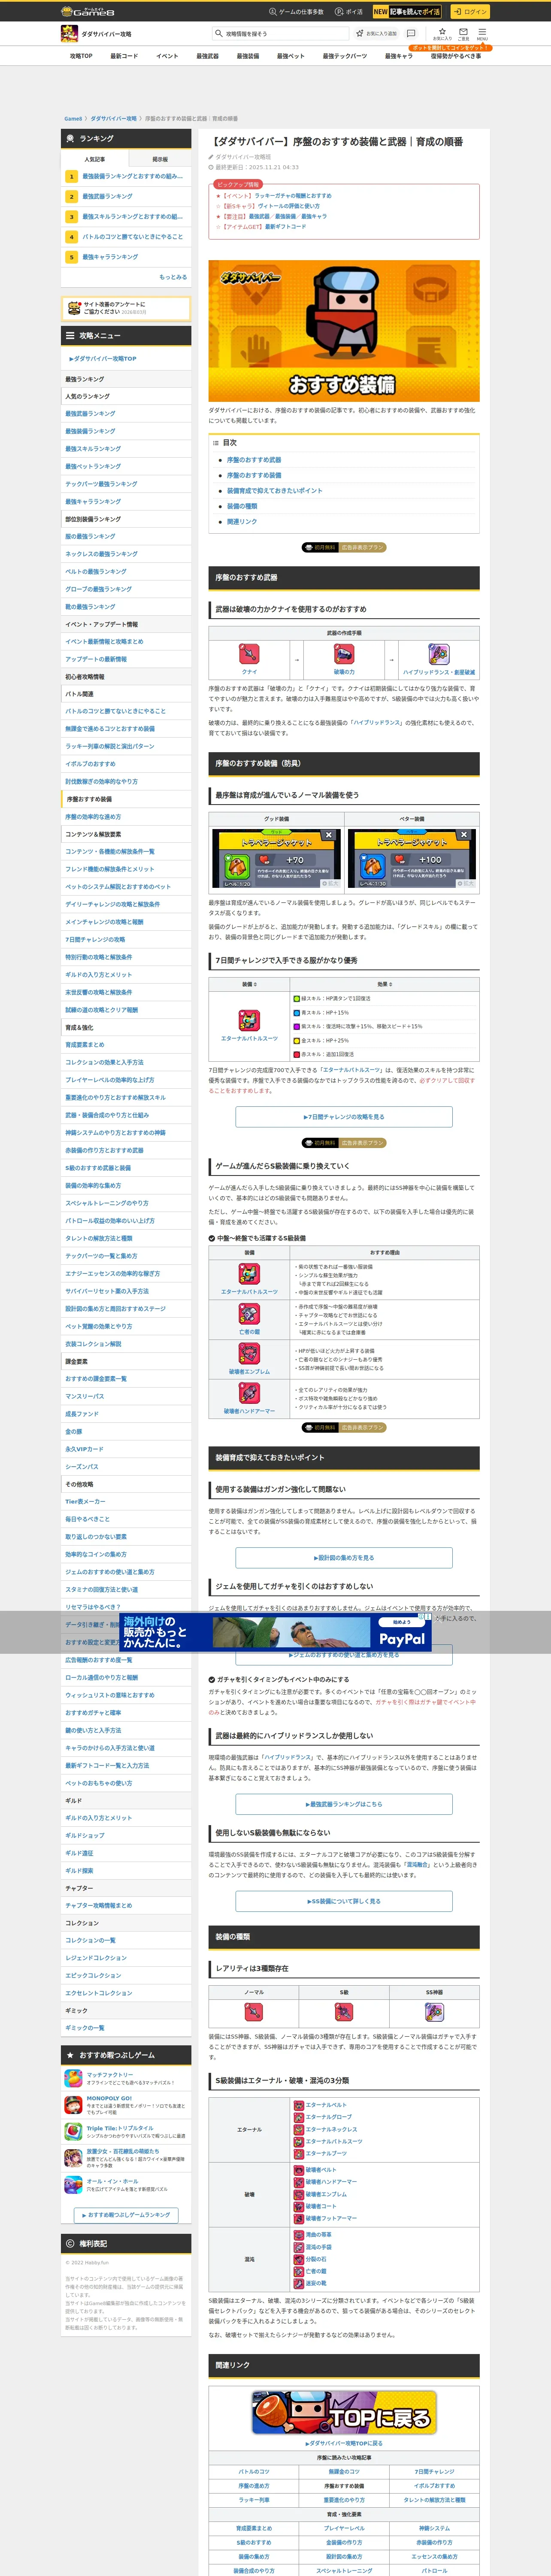Image resolution: width=551 pixels, height=2576 pixels.
Task: Click the 7日間チャレンジの攻略を見る button
Action: pos(344,1117)
